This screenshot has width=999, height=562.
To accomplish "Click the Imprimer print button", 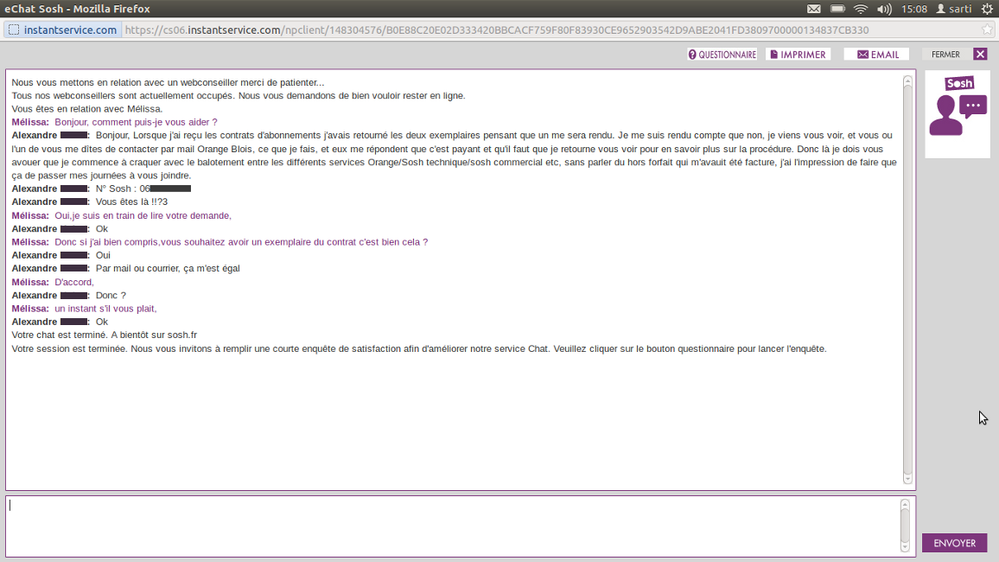I will [798, 55].
